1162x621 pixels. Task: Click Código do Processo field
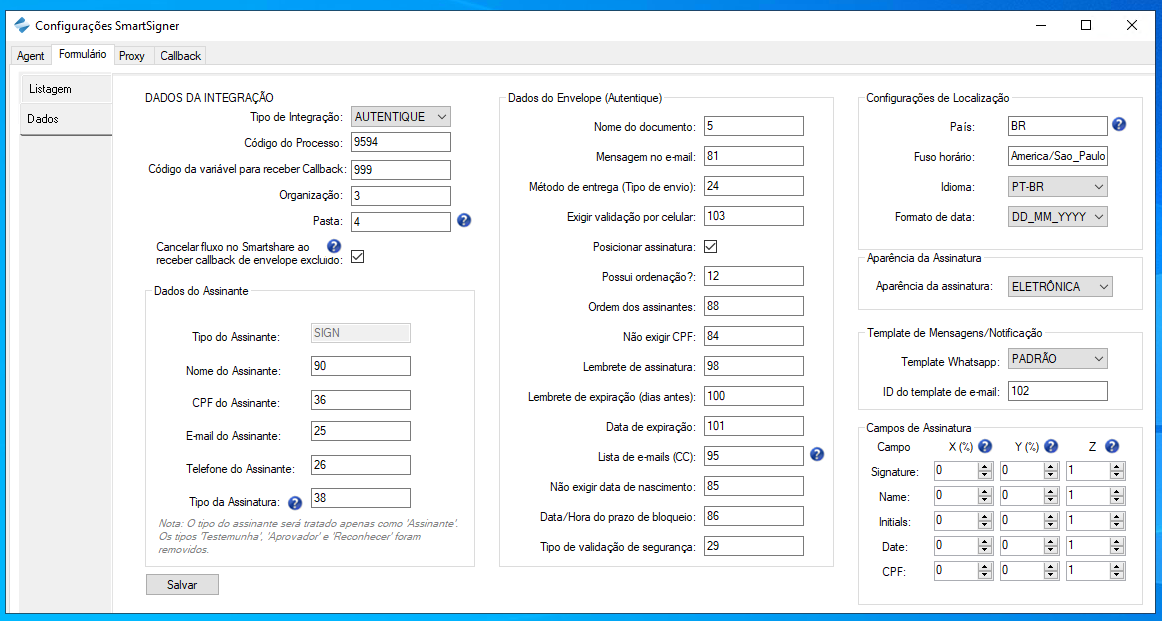pos(400,142)
